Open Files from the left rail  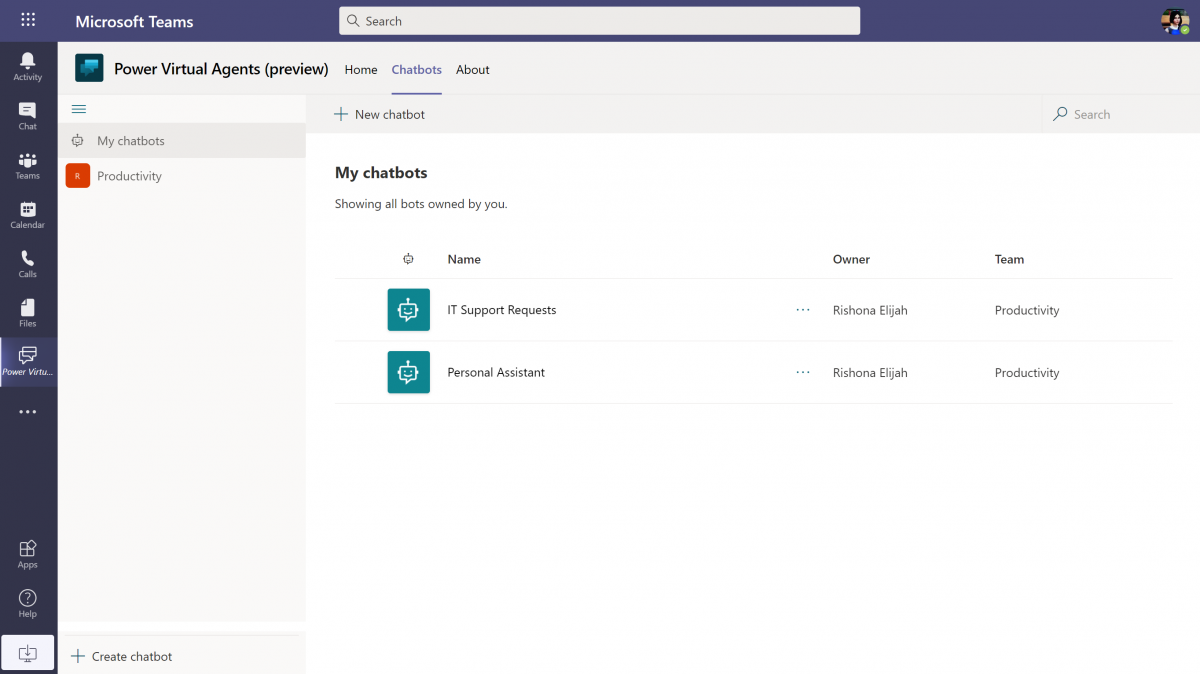tap(27, 312)
